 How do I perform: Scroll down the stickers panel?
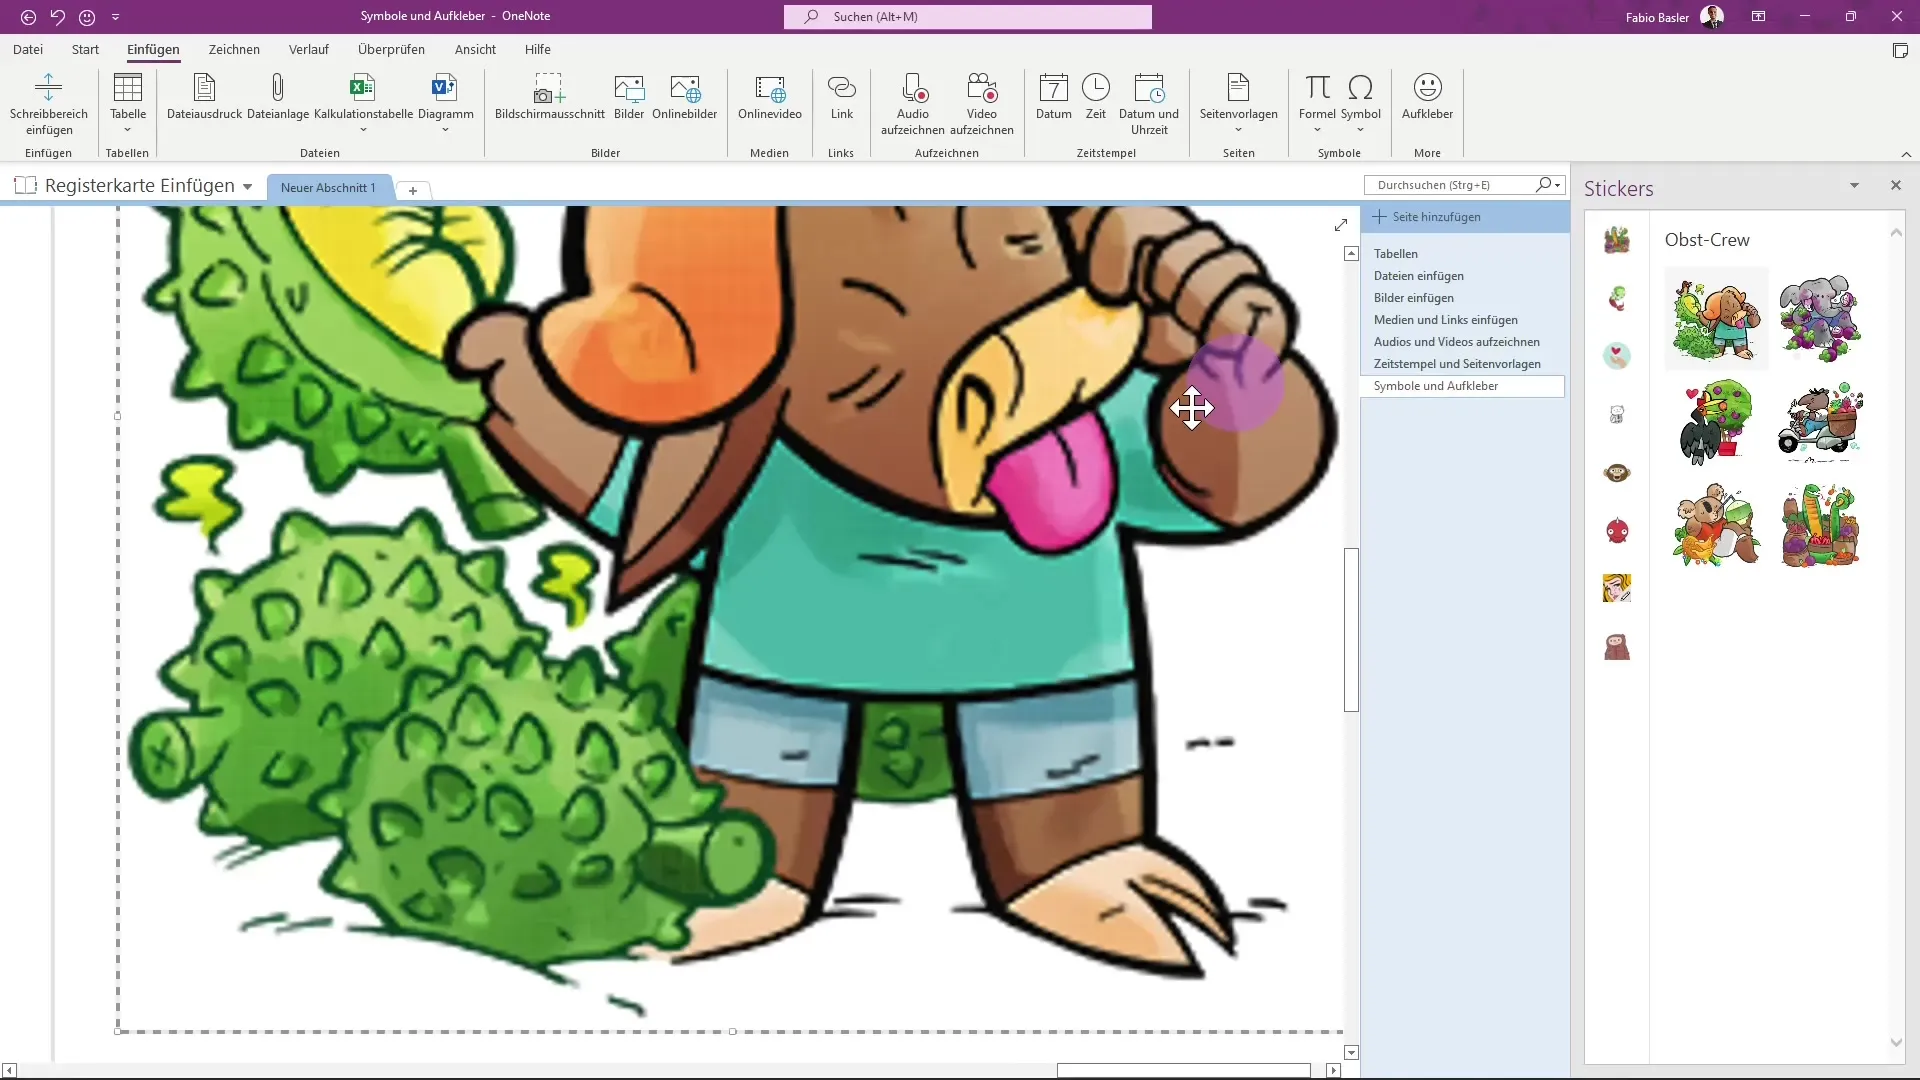1896,1040
